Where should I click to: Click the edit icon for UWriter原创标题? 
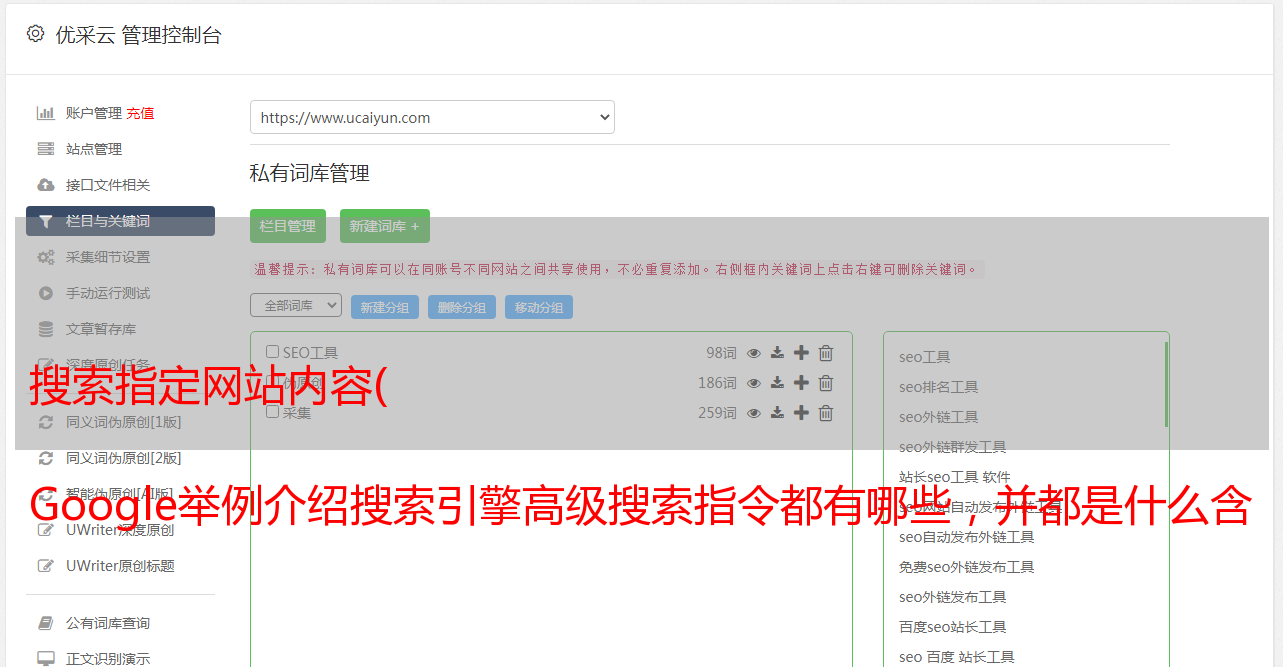[45, 566]
